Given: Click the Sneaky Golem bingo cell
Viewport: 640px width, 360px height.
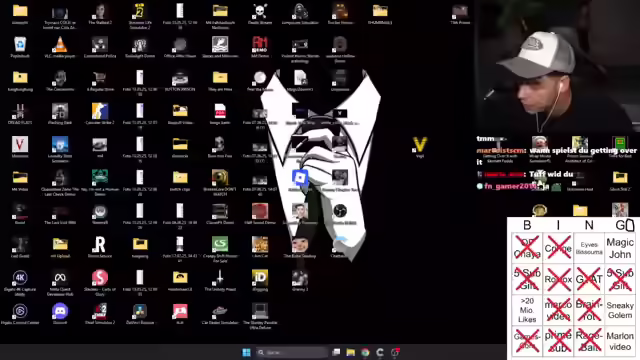Looking at the screenshot, I should click(x=620, y=310).
